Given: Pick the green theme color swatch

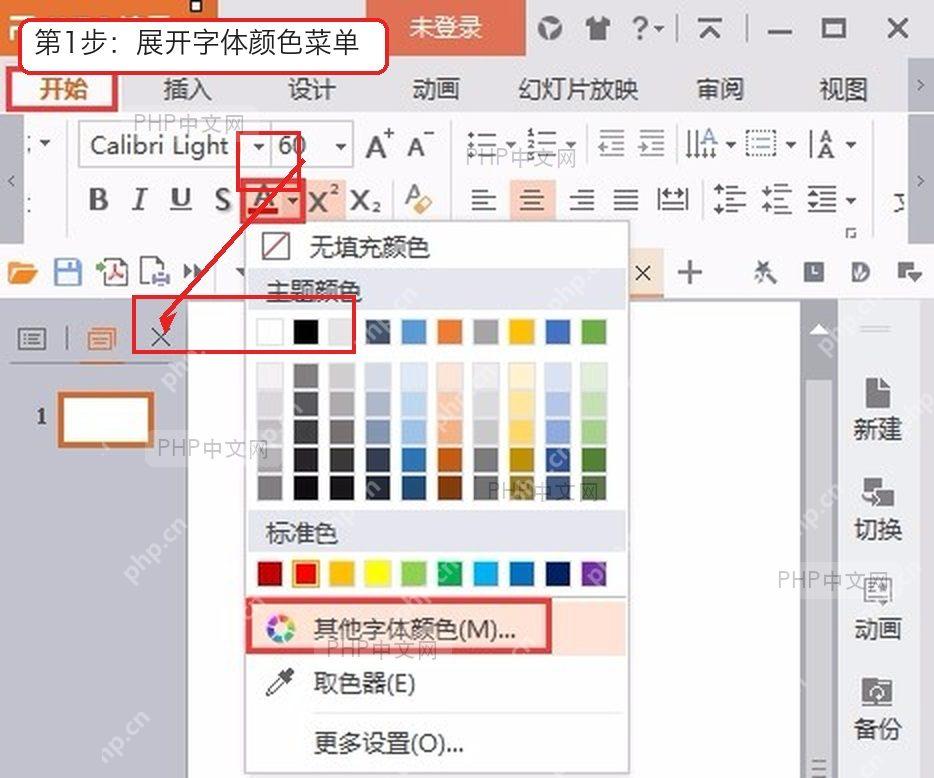Looking at the screenshot, I should pos(593,332).
